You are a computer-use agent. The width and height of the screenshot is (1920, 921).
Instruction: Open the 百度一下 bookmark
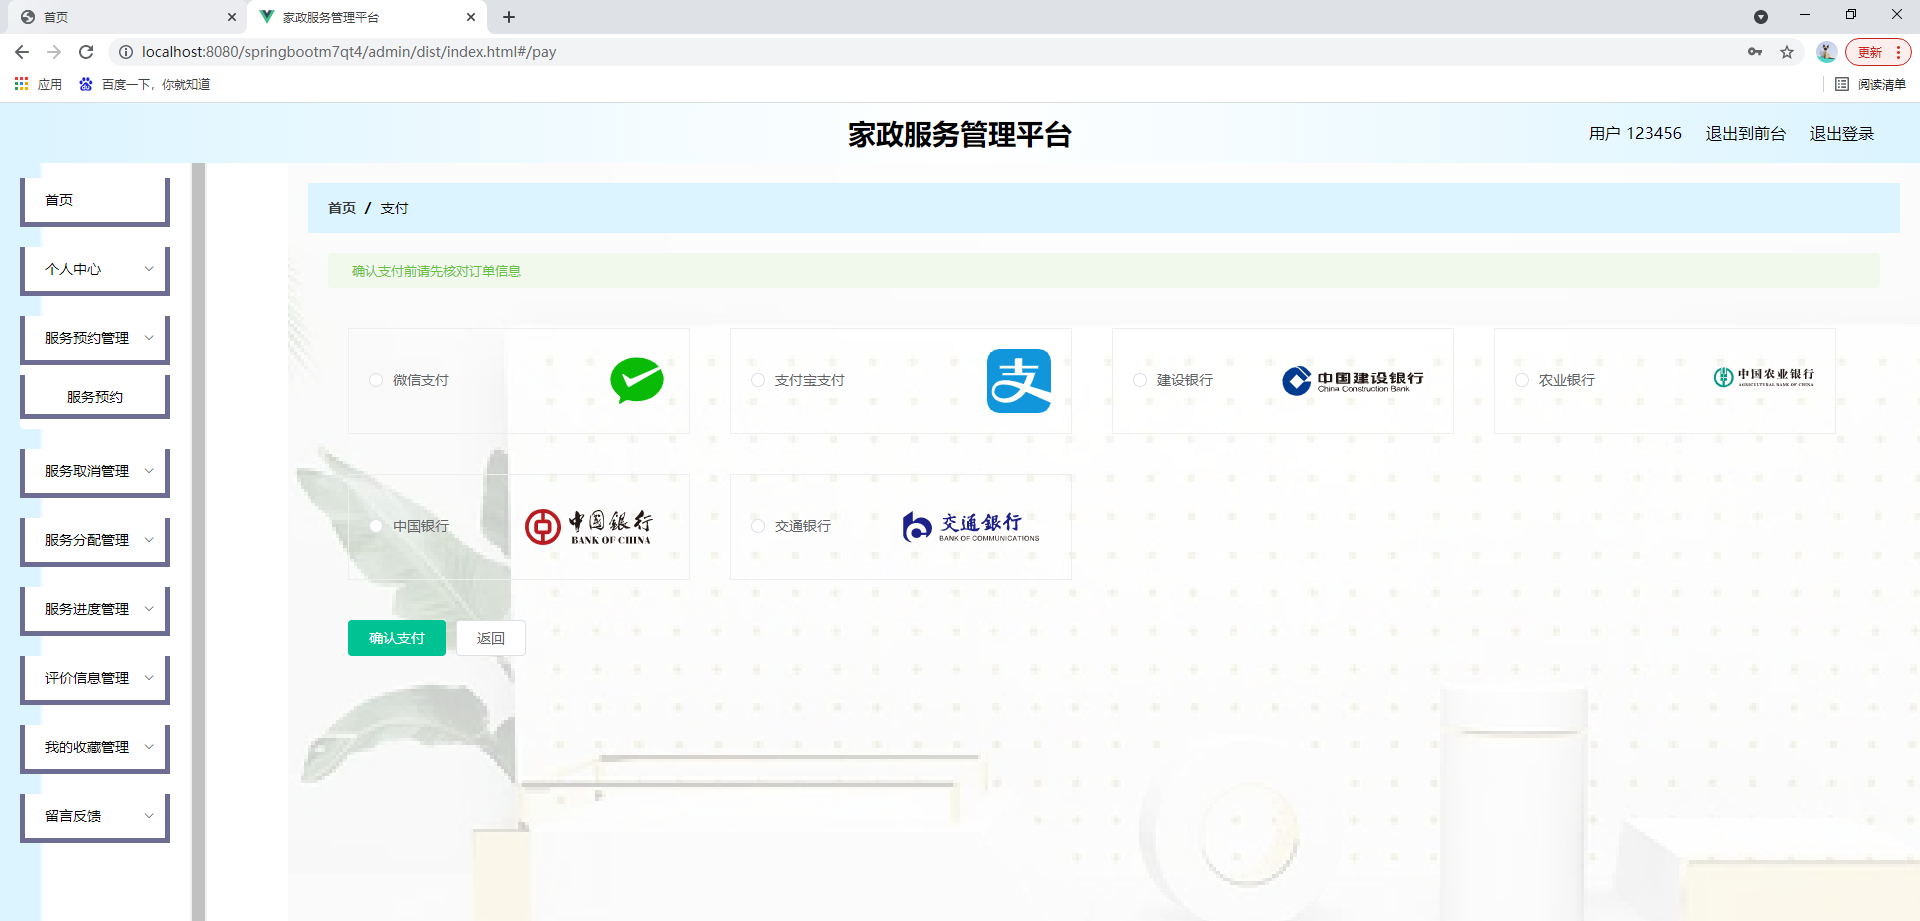[x=145, y=84]
